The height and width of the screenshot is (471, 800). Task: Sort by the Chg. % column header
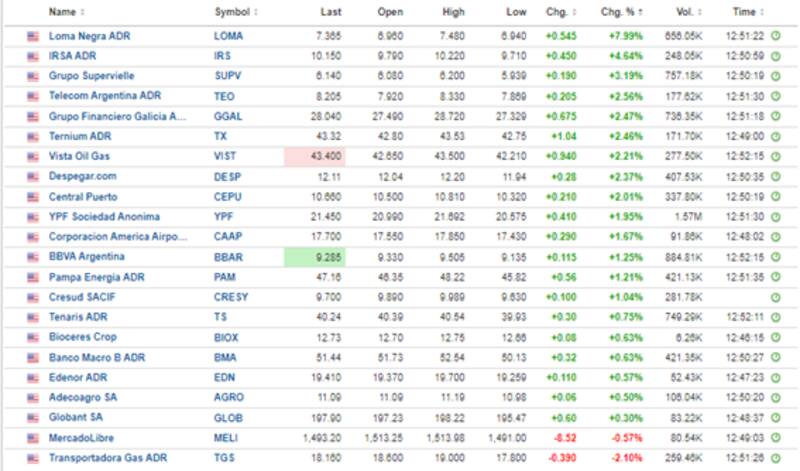[x=622, y=12]
